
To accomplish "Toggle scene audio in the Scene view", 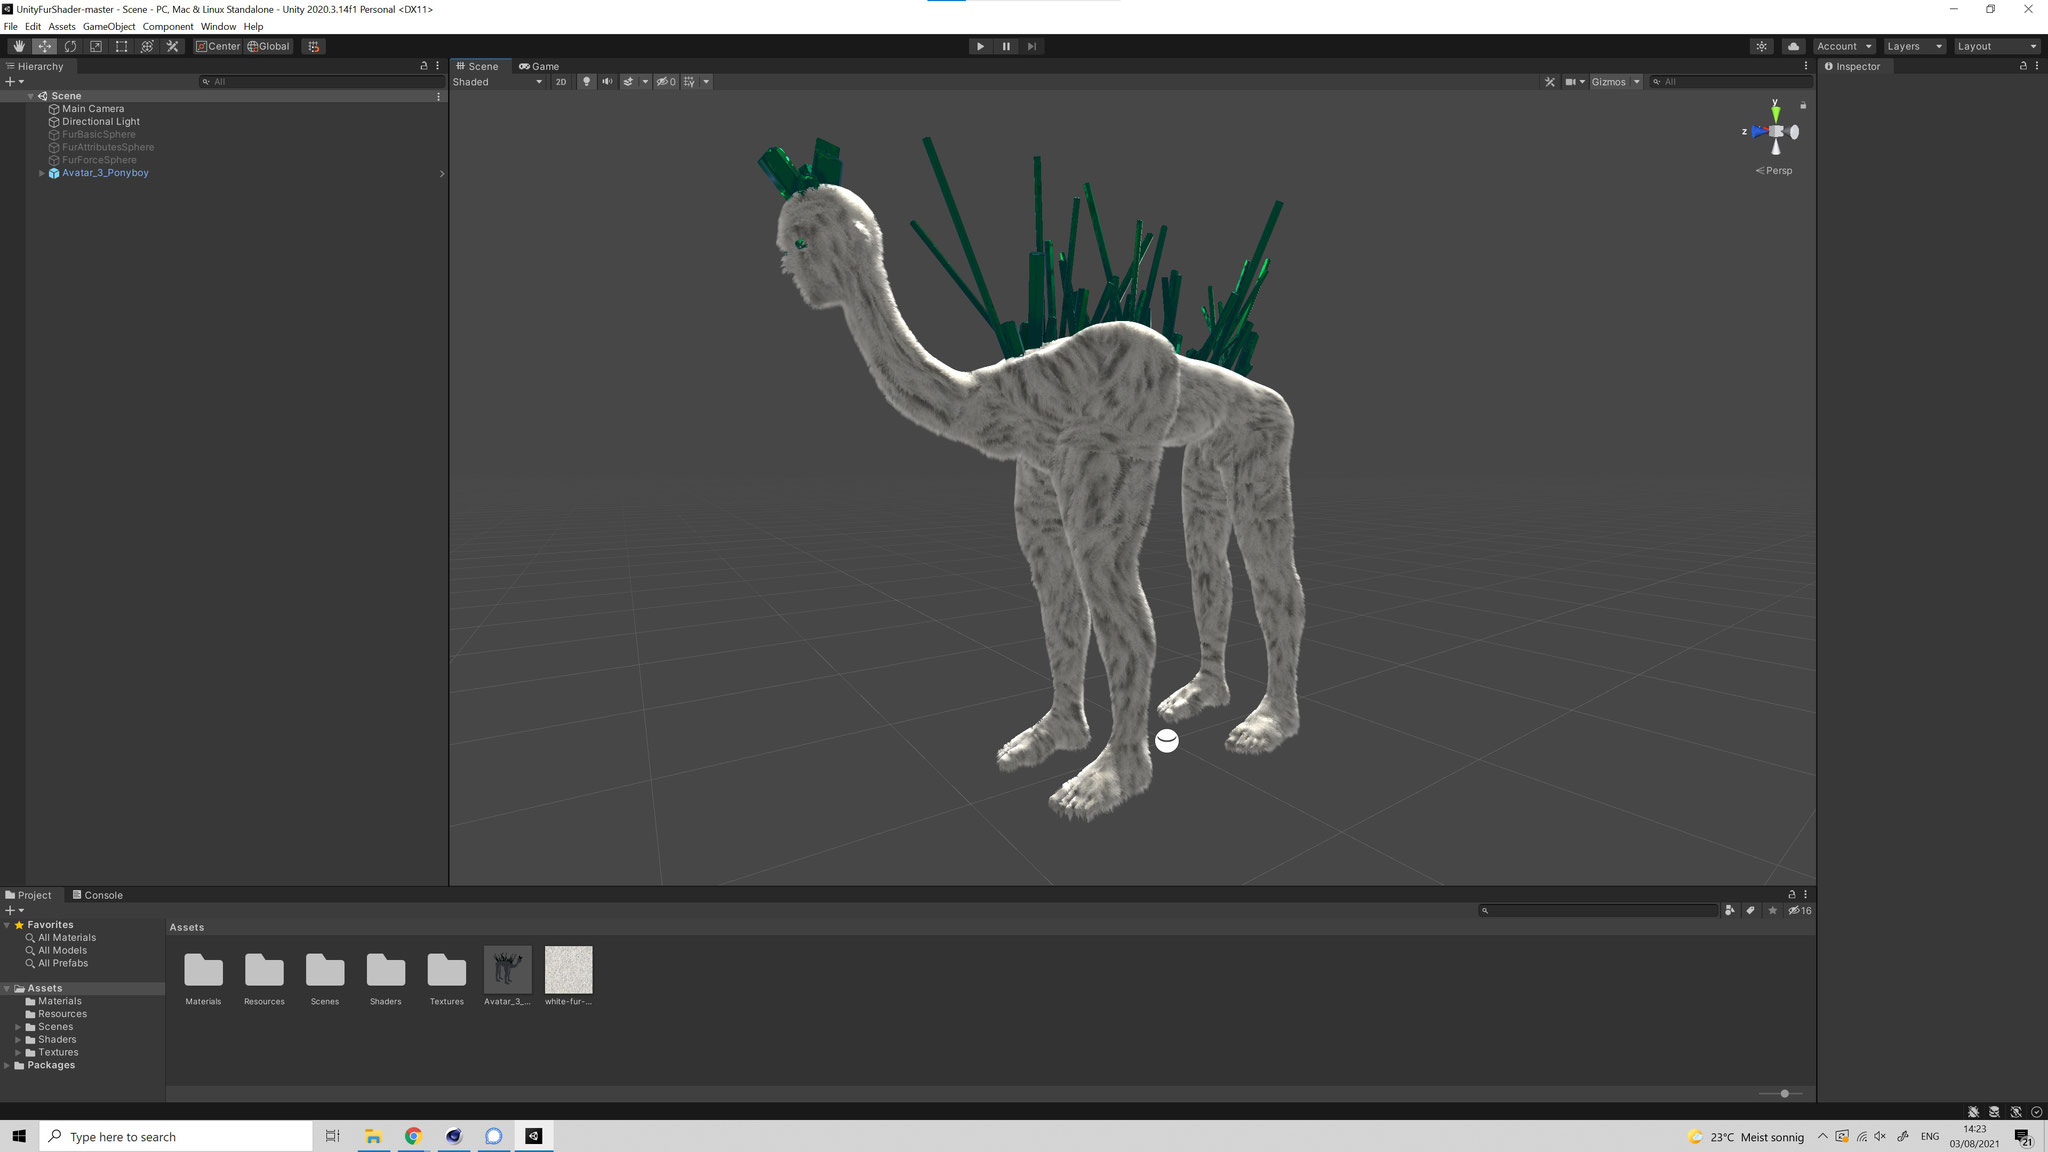I will (608, 81).
